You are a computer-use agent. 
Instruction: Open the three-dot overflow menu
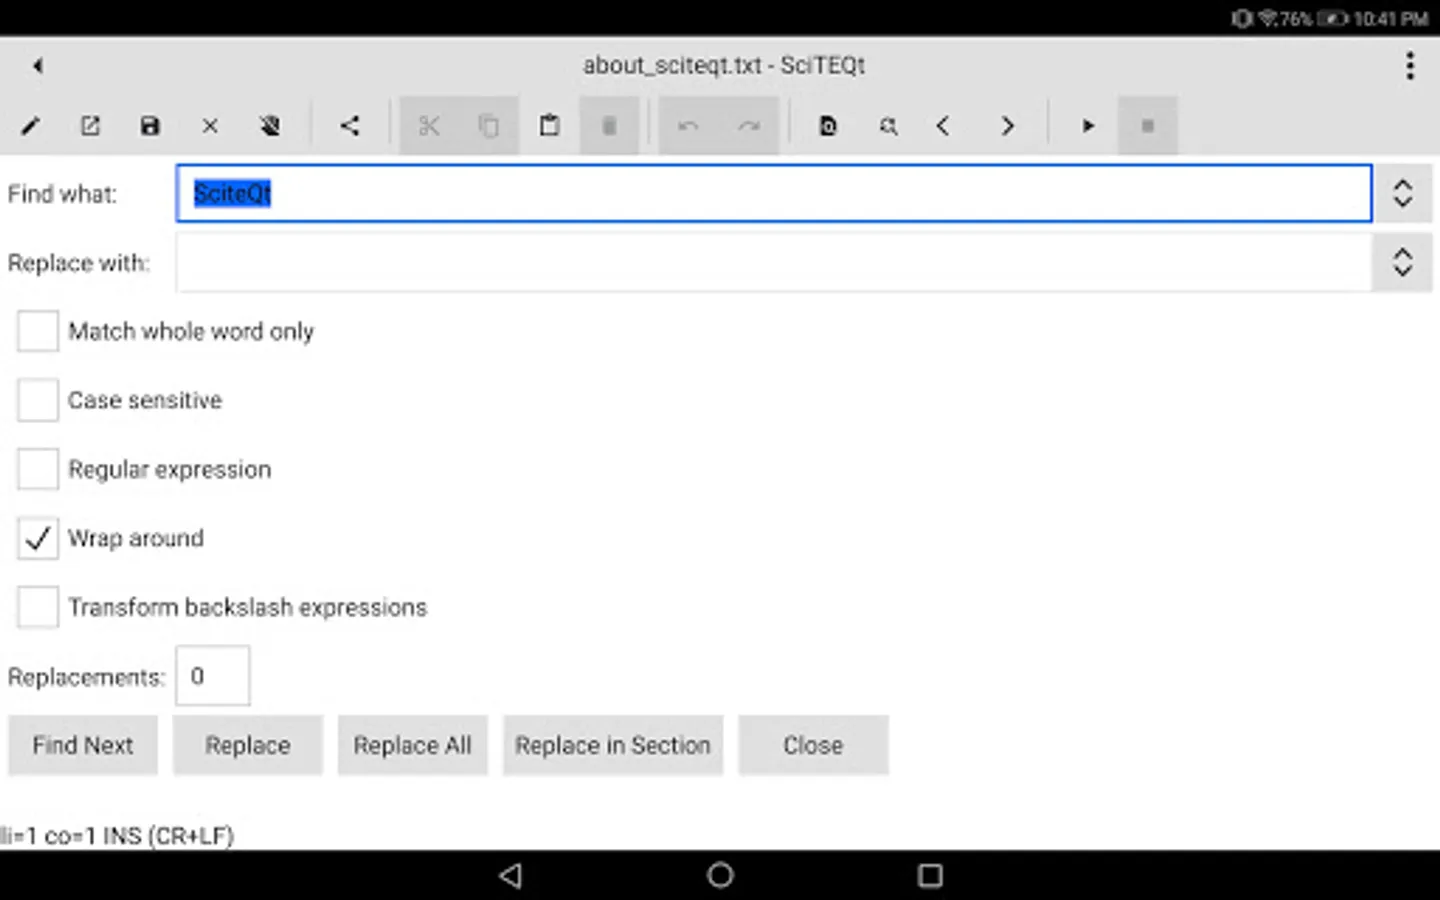tap(1410, 66)
